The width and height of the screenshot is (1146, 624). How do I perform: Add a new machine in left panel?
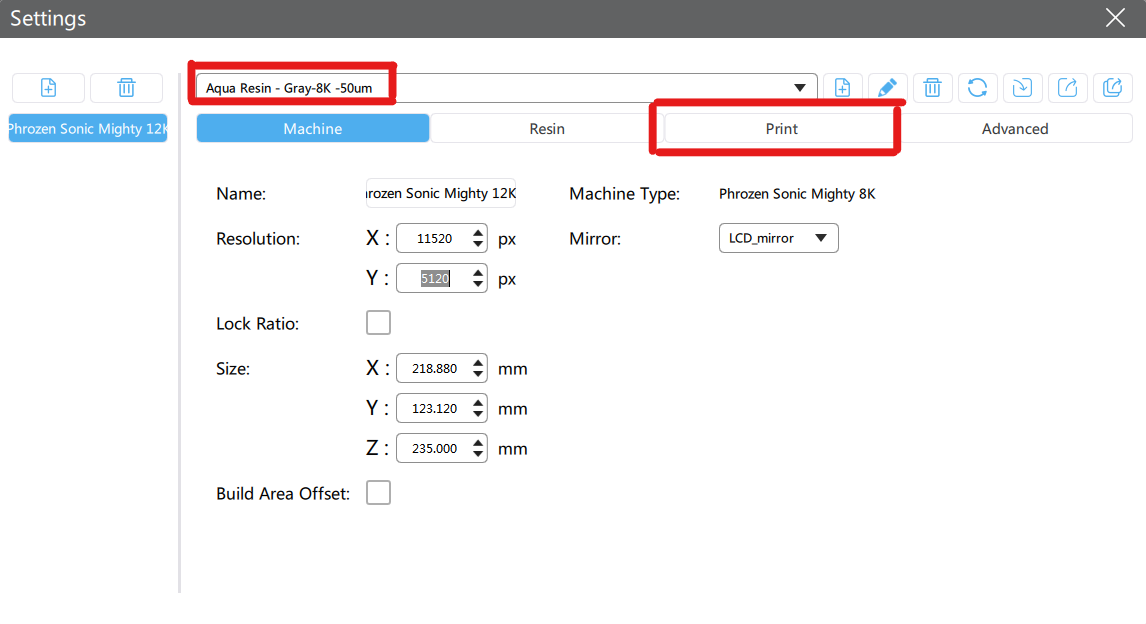tap(48, 88)
